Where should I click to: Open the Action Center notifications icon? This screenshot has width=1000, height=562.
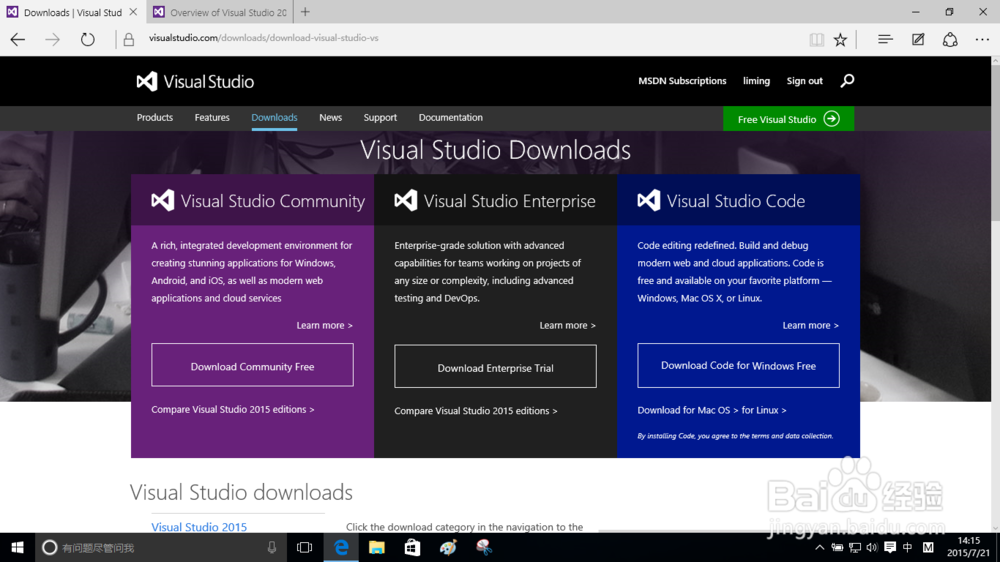coord(890,548)
